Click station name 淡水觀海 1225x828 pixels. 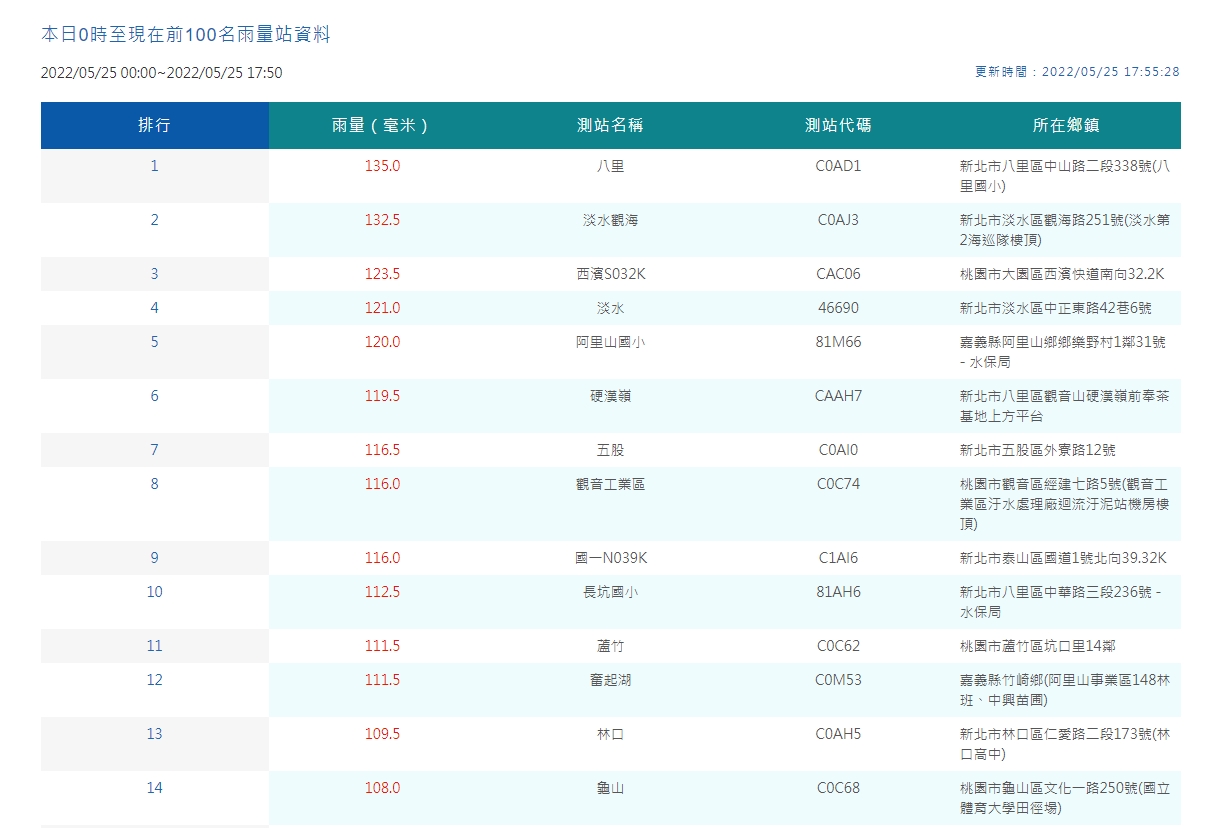(610, 220)
